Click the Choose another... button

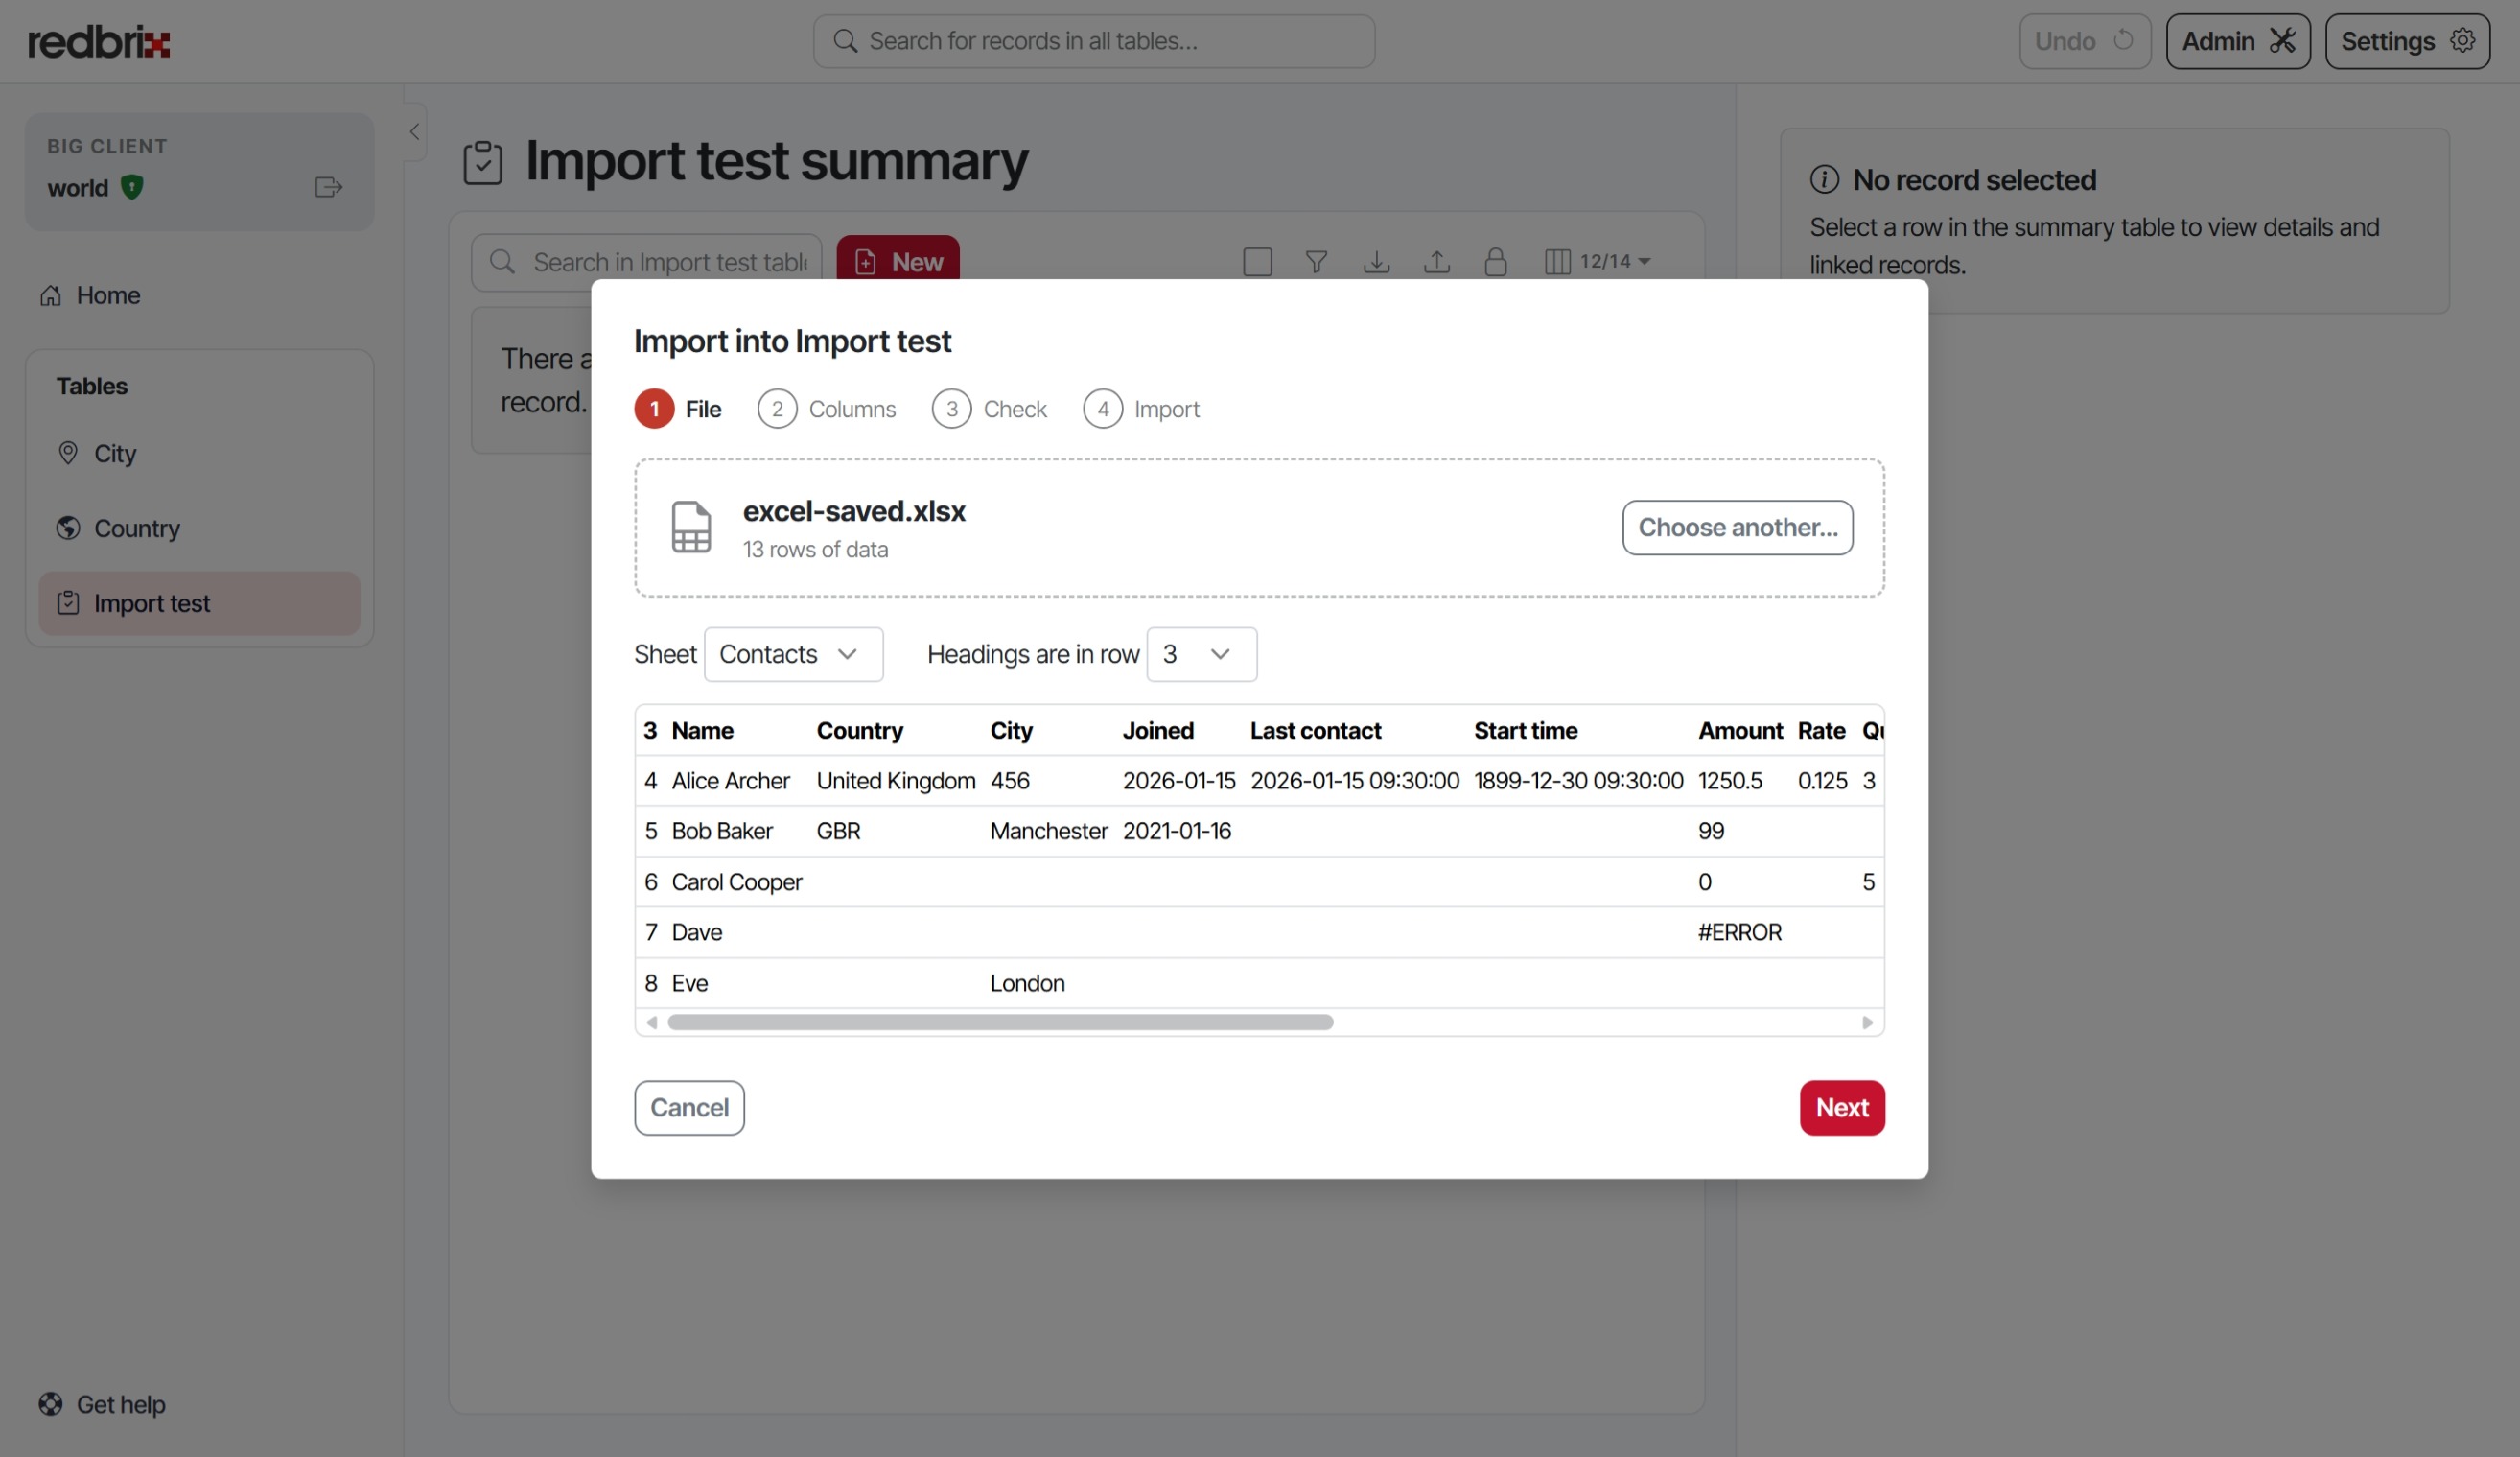1737,527
